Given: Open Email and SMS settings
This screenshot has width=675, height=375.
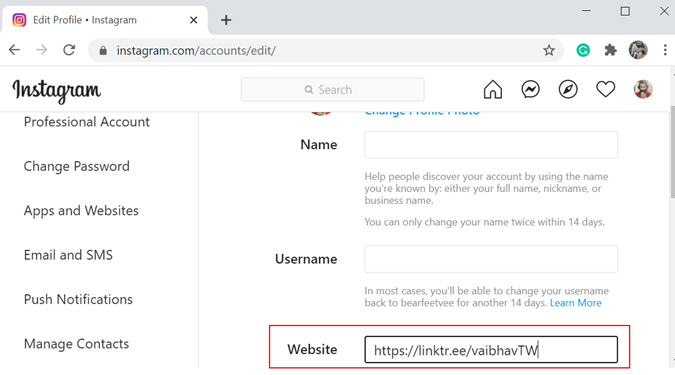Looking at the screenshot, I should click(68, 255).
